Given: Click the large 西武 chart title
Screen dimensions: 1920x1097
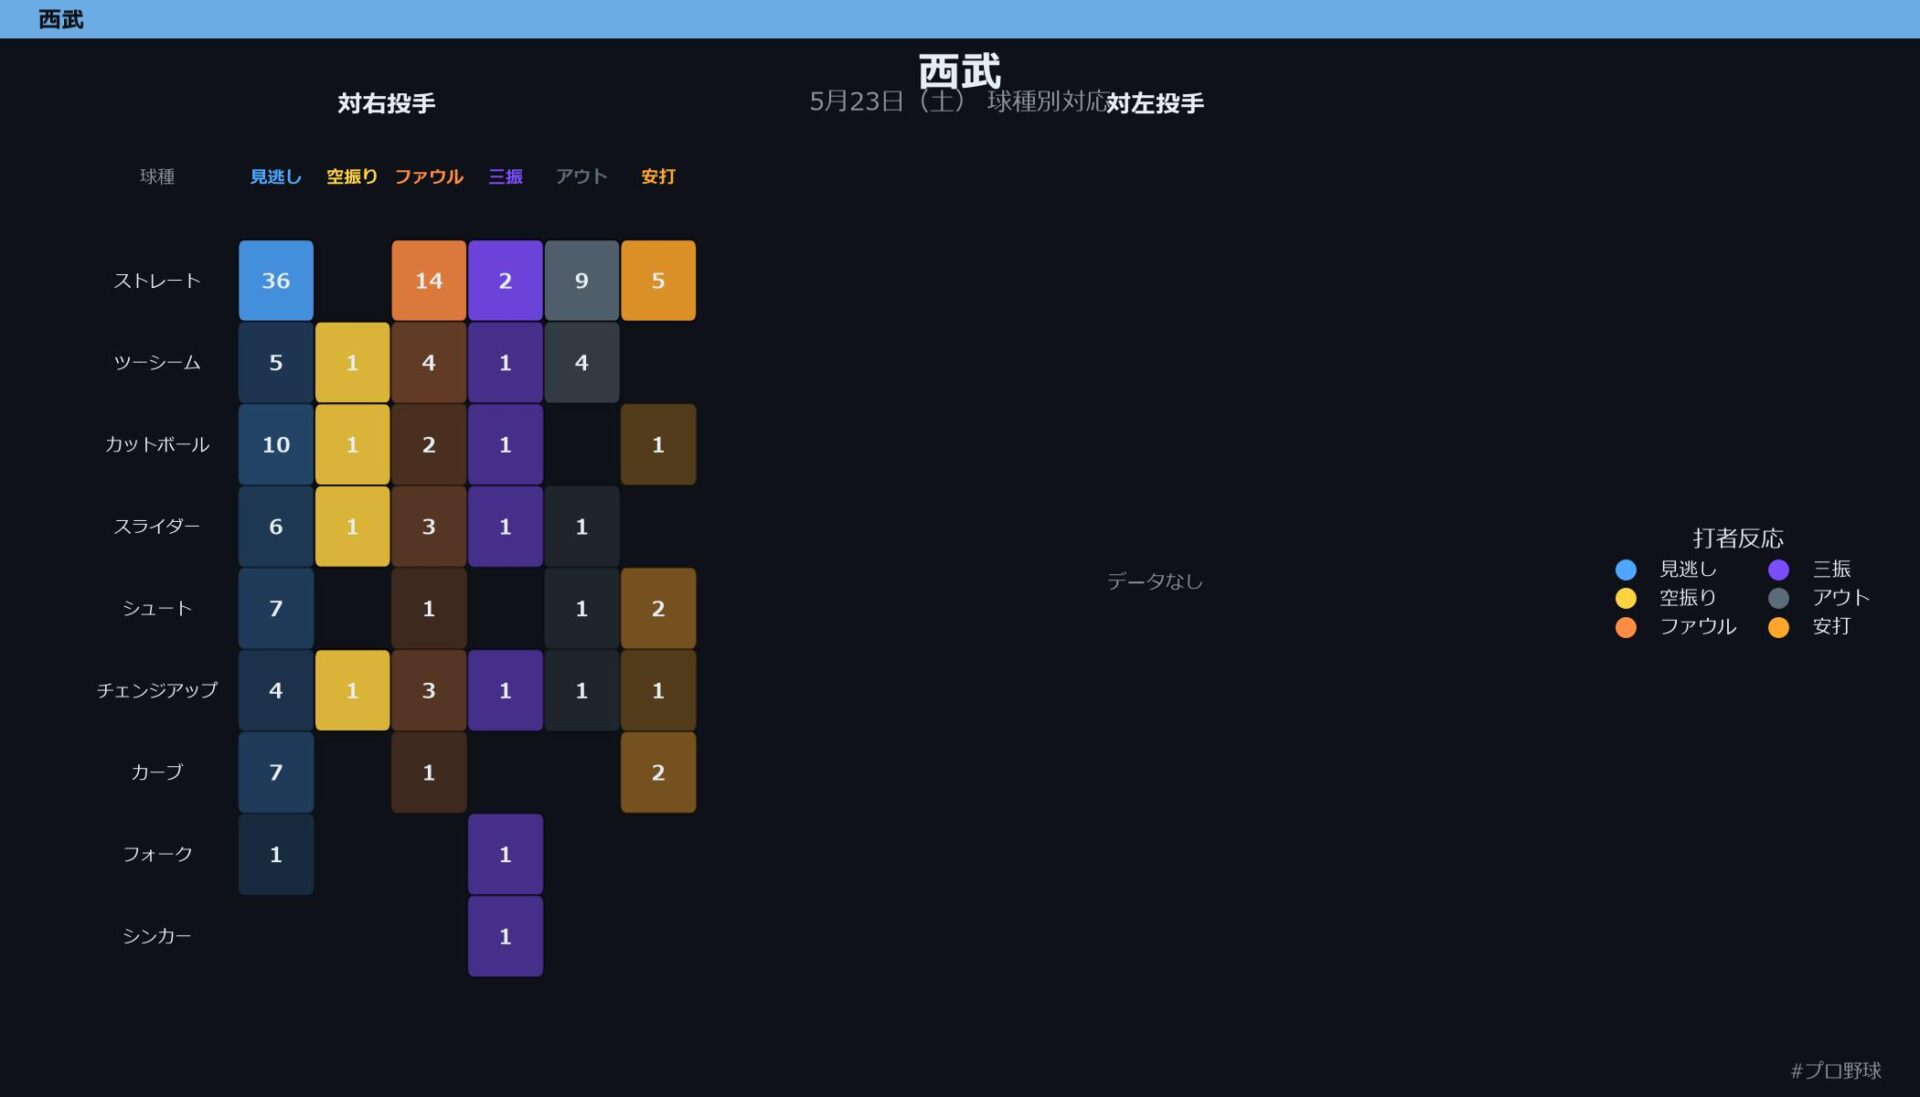Looking at the screenshot, I should [960, 71].
